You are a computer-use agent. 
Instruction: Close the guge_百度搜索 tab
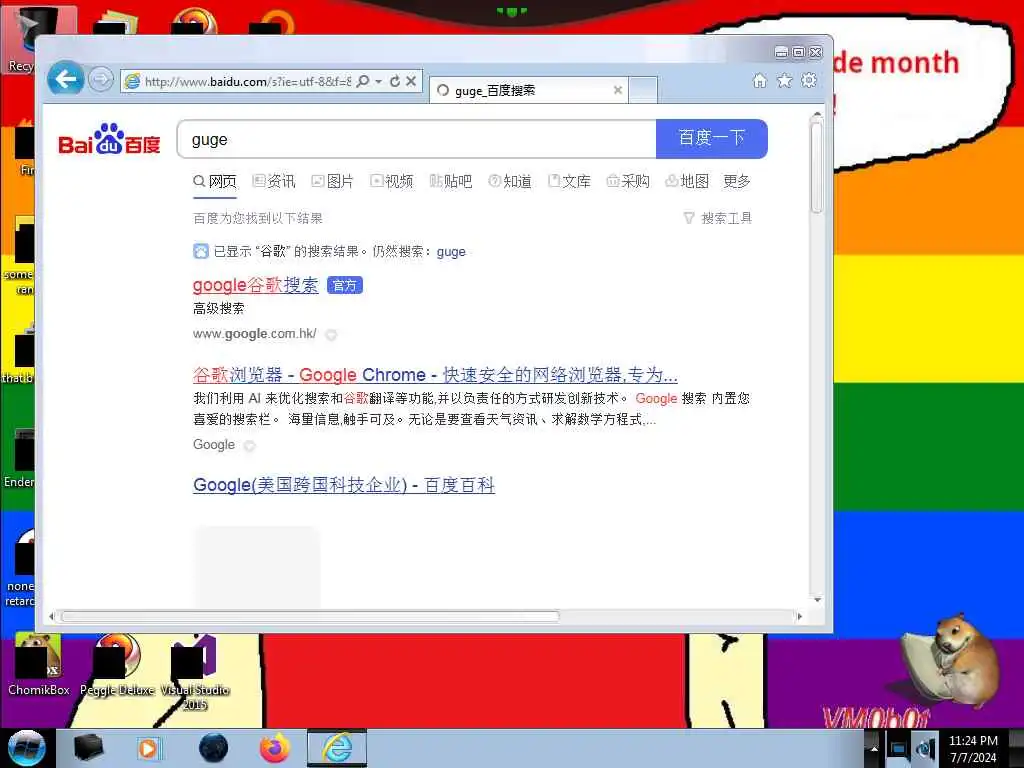click(x=618, y=90)
